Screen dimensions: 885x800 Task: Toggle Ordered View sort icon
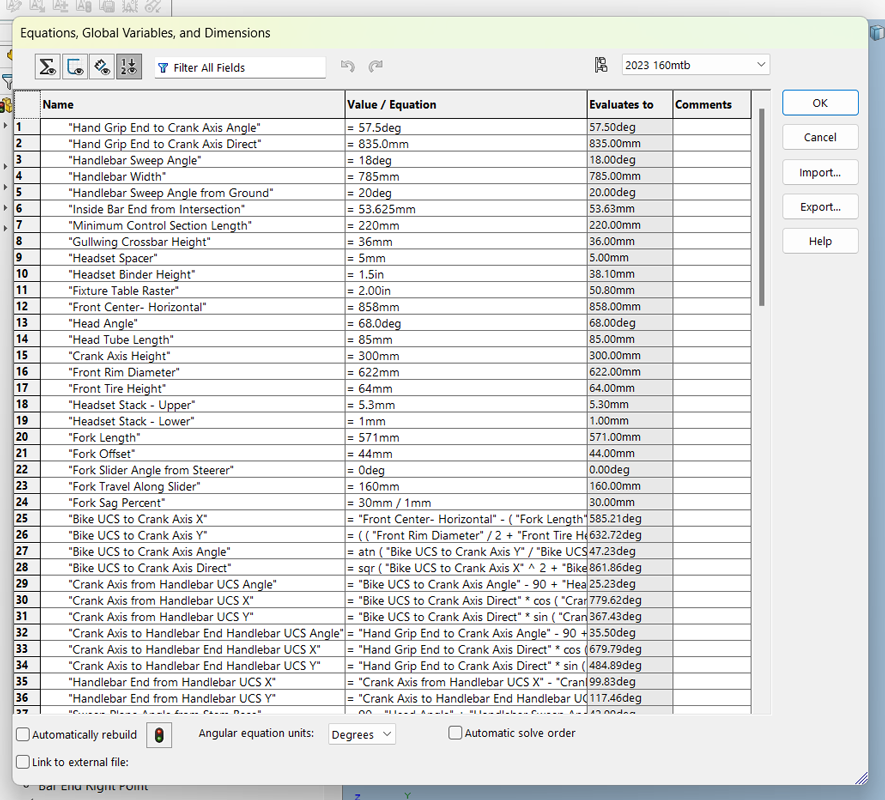pyautogui.click(x=129, y=67)
